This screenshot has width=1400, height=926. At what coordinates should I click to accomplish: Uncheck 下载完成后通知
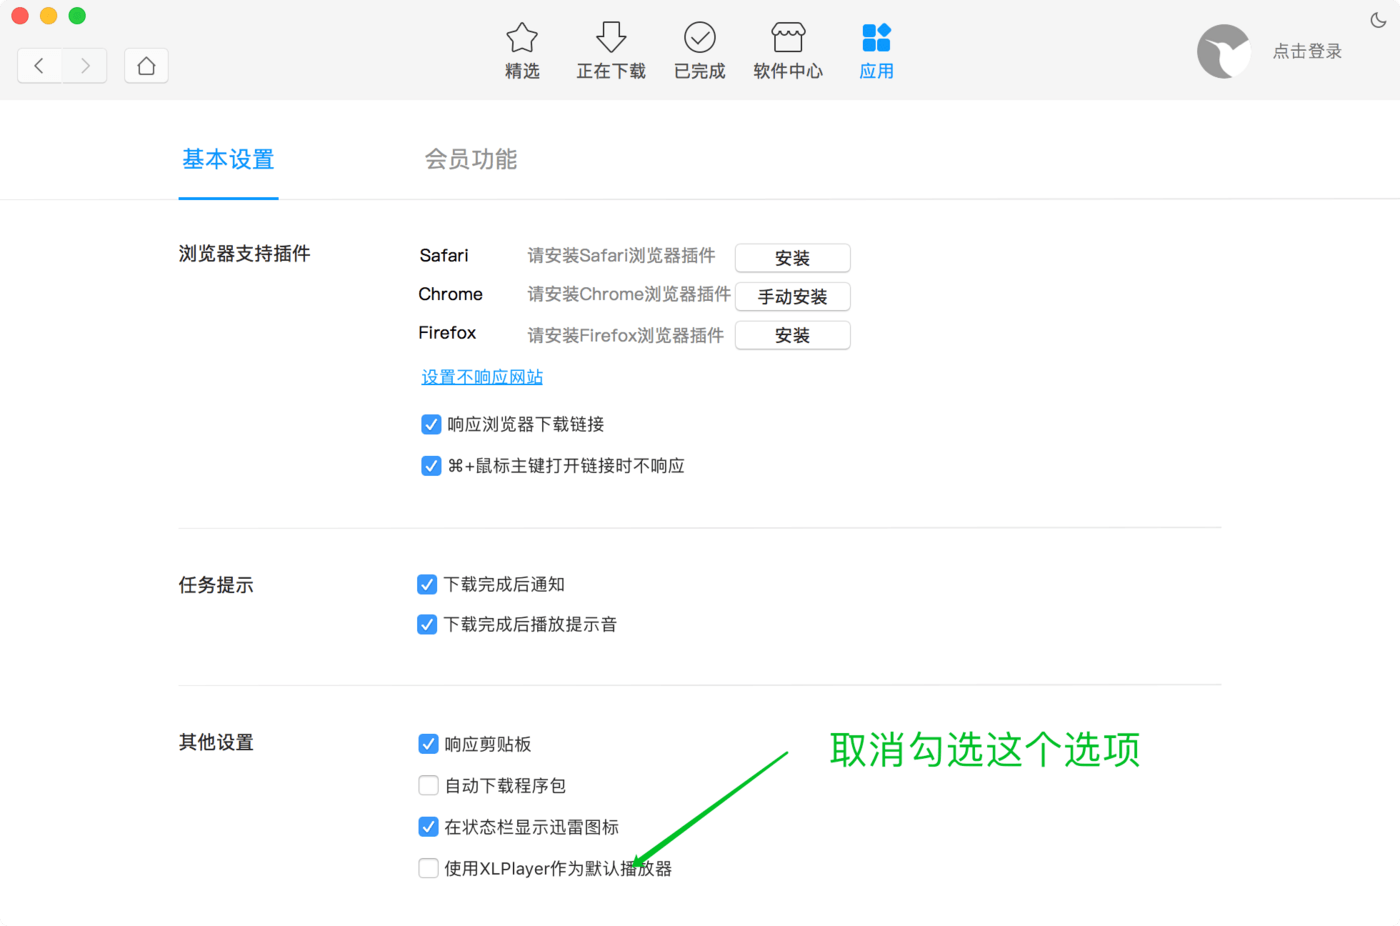427,585
